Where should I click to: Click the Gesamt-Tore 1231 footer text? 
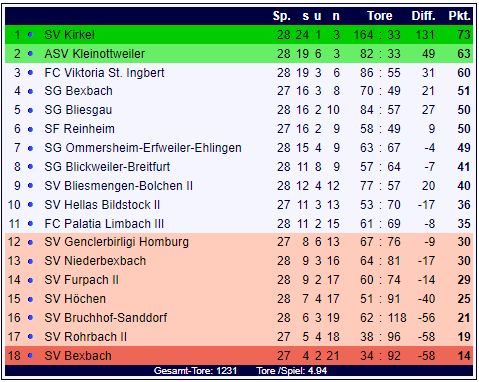[195, 370]
